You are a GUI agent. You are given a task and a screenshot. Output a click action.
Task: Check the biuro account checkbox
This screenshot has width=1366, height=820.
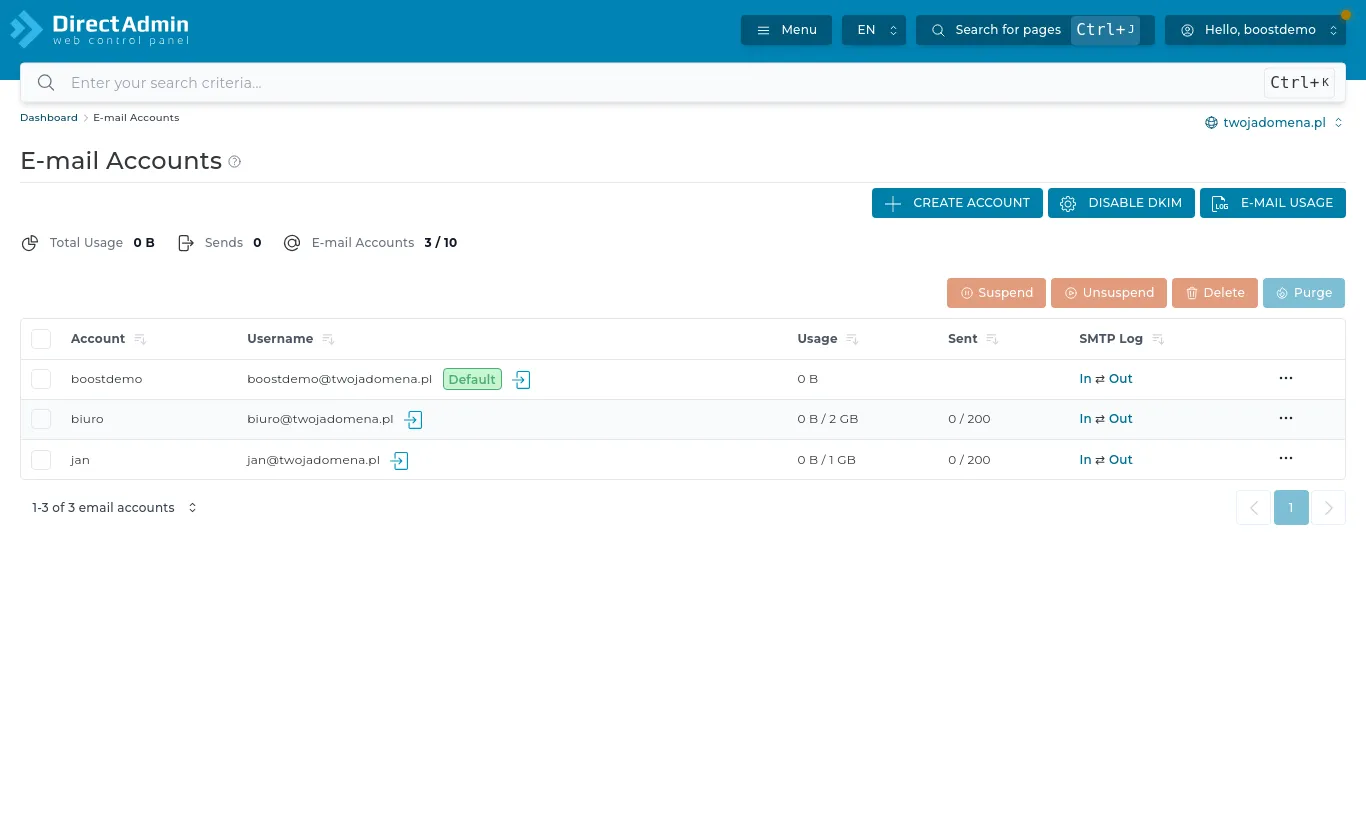click(41, 419)
